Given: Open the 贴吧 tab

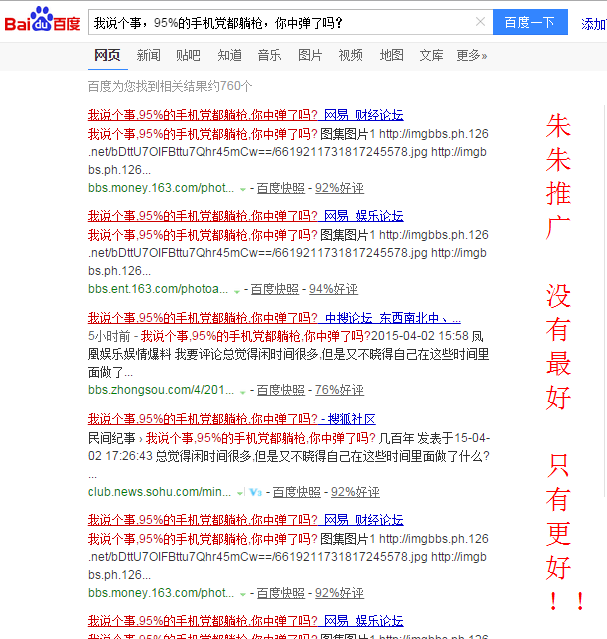Looking at the screenshot, I should 188,55.
